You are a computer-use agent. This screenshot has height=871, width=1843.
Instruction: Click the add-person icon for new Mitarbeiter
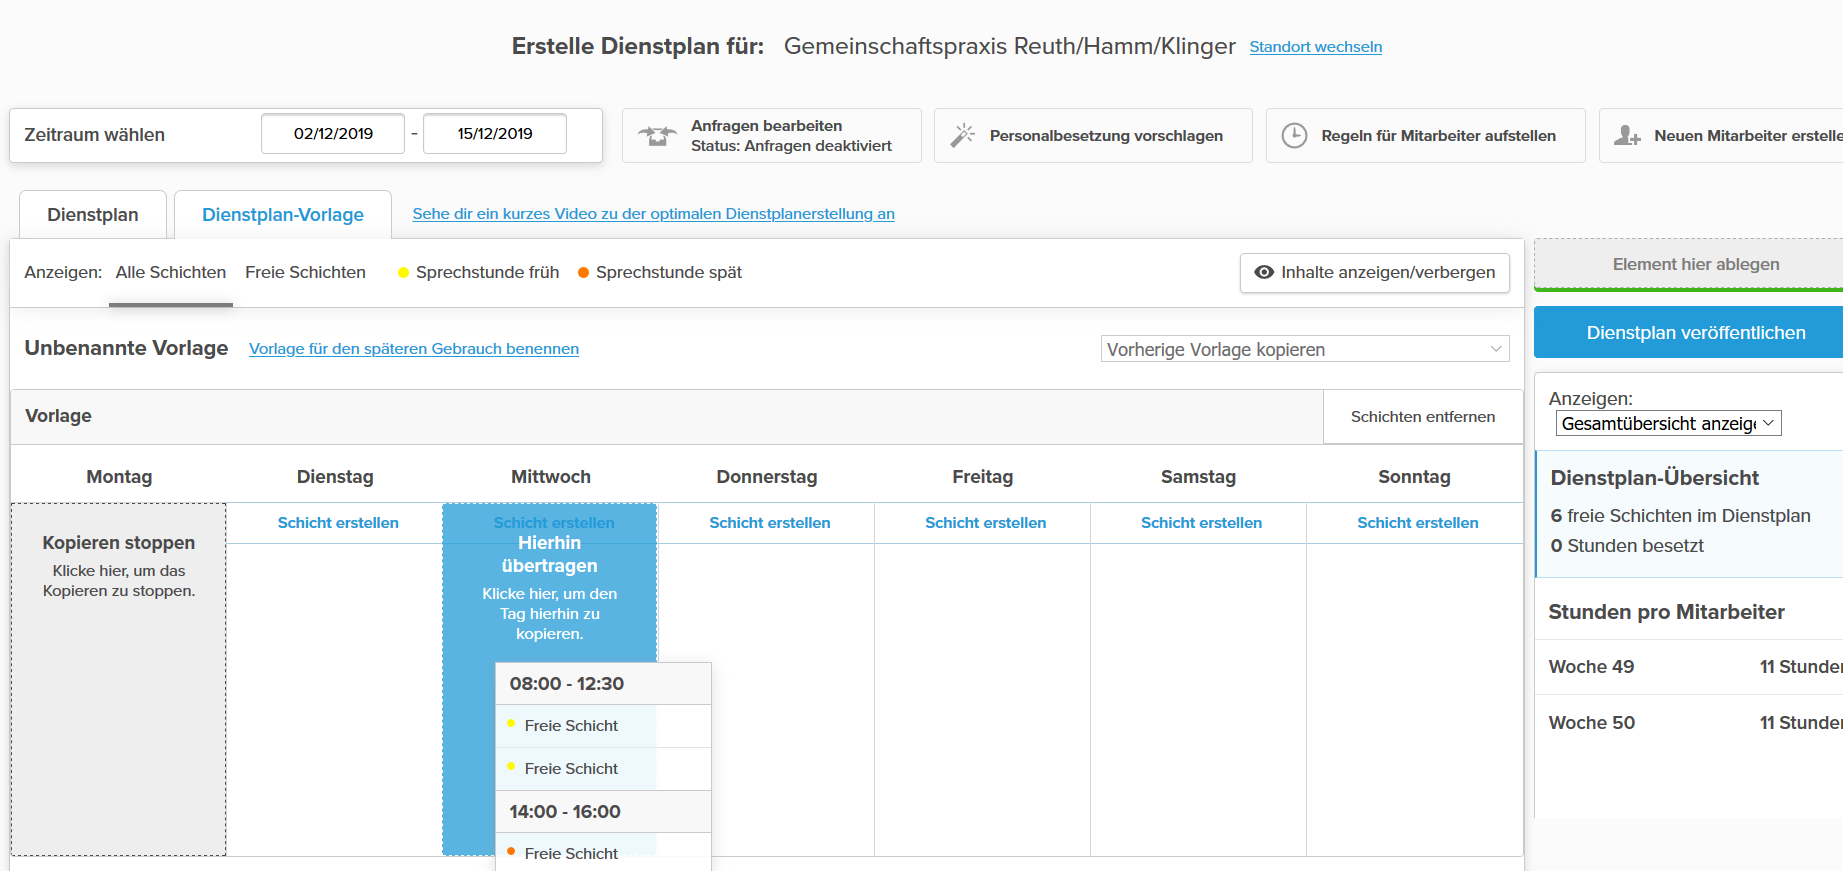pos(1627,136)
